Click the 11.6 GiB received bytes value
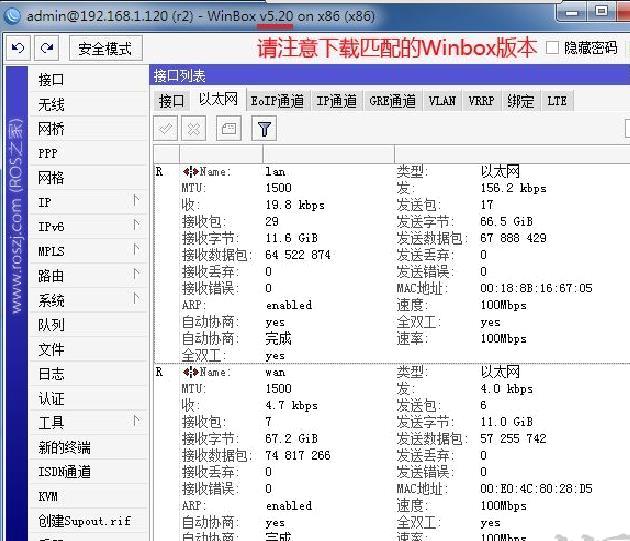 tap(291, 238)
